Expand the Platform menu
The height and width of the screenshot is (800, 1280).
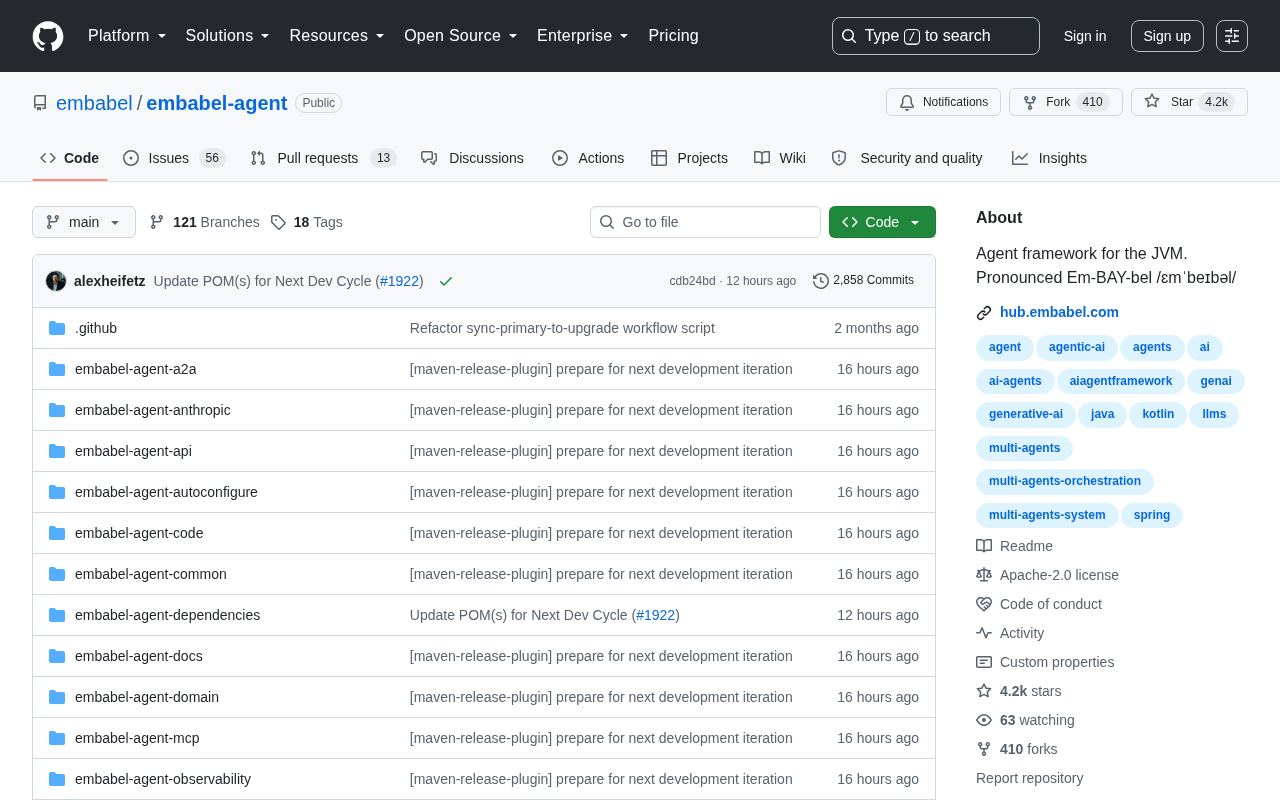[127, 36]
